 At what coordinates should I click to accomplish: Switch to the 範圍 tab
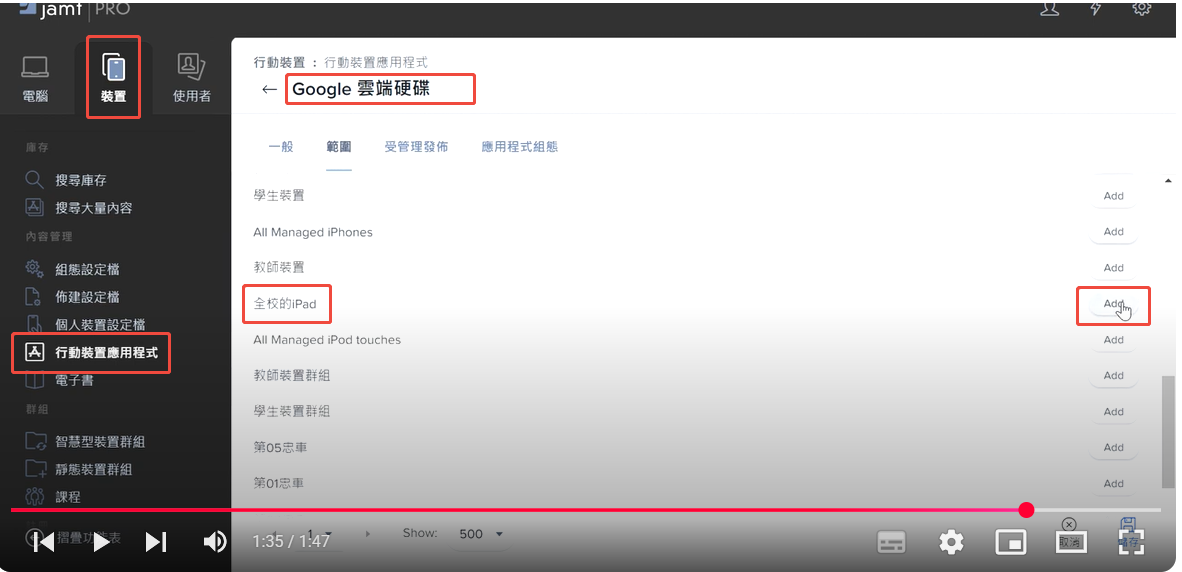[339, 147]
